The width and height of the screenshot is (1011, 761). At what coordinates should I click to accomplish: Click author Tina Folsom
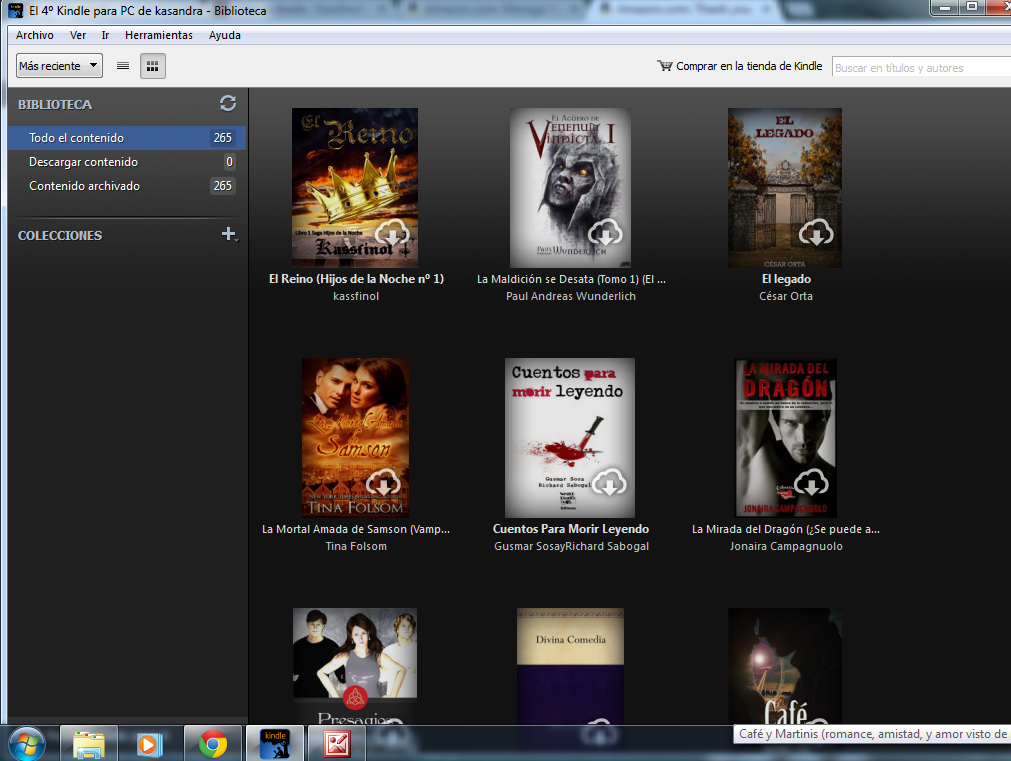356,546
